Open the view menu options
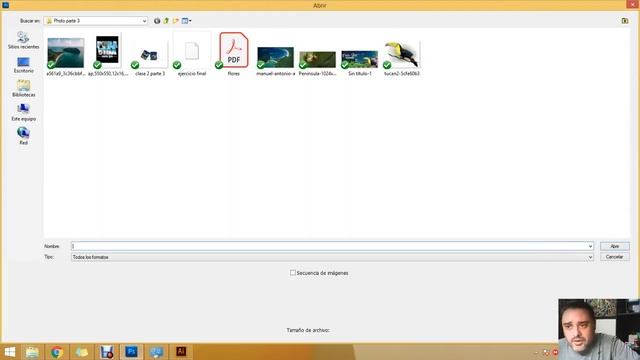Viewport: 640px width, 360px height. 187,21
